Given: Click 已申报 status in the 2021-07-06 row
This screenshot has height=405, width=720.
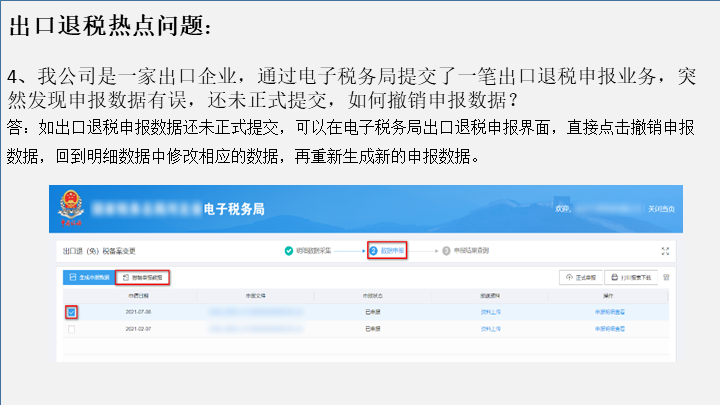Looking at the screenshot, I should click(x=373, y=312).
